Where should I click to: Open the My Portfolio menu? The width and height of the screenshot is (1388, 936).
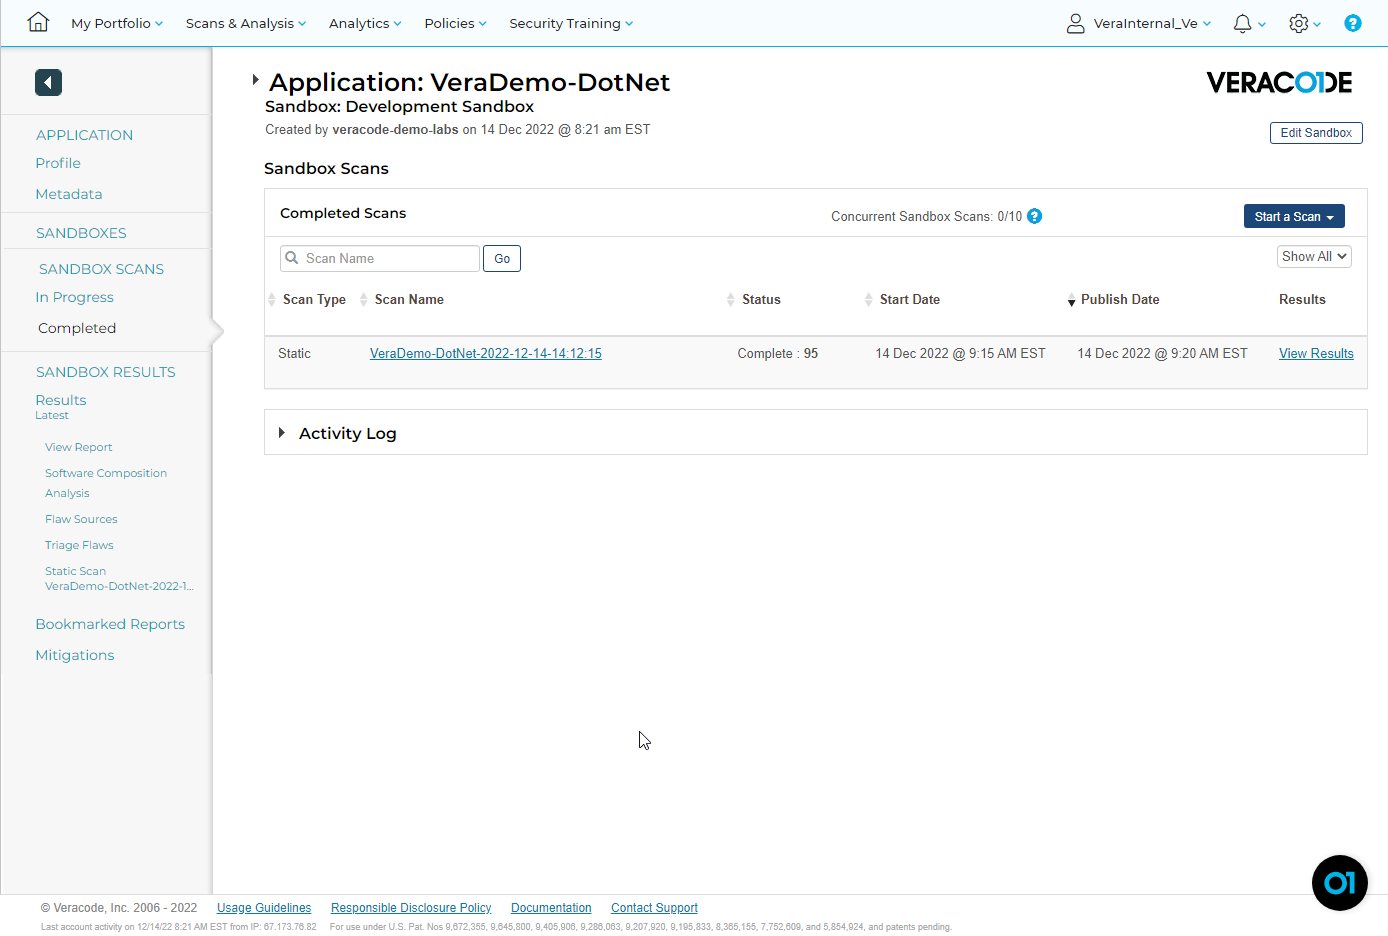tap(117, 23)
